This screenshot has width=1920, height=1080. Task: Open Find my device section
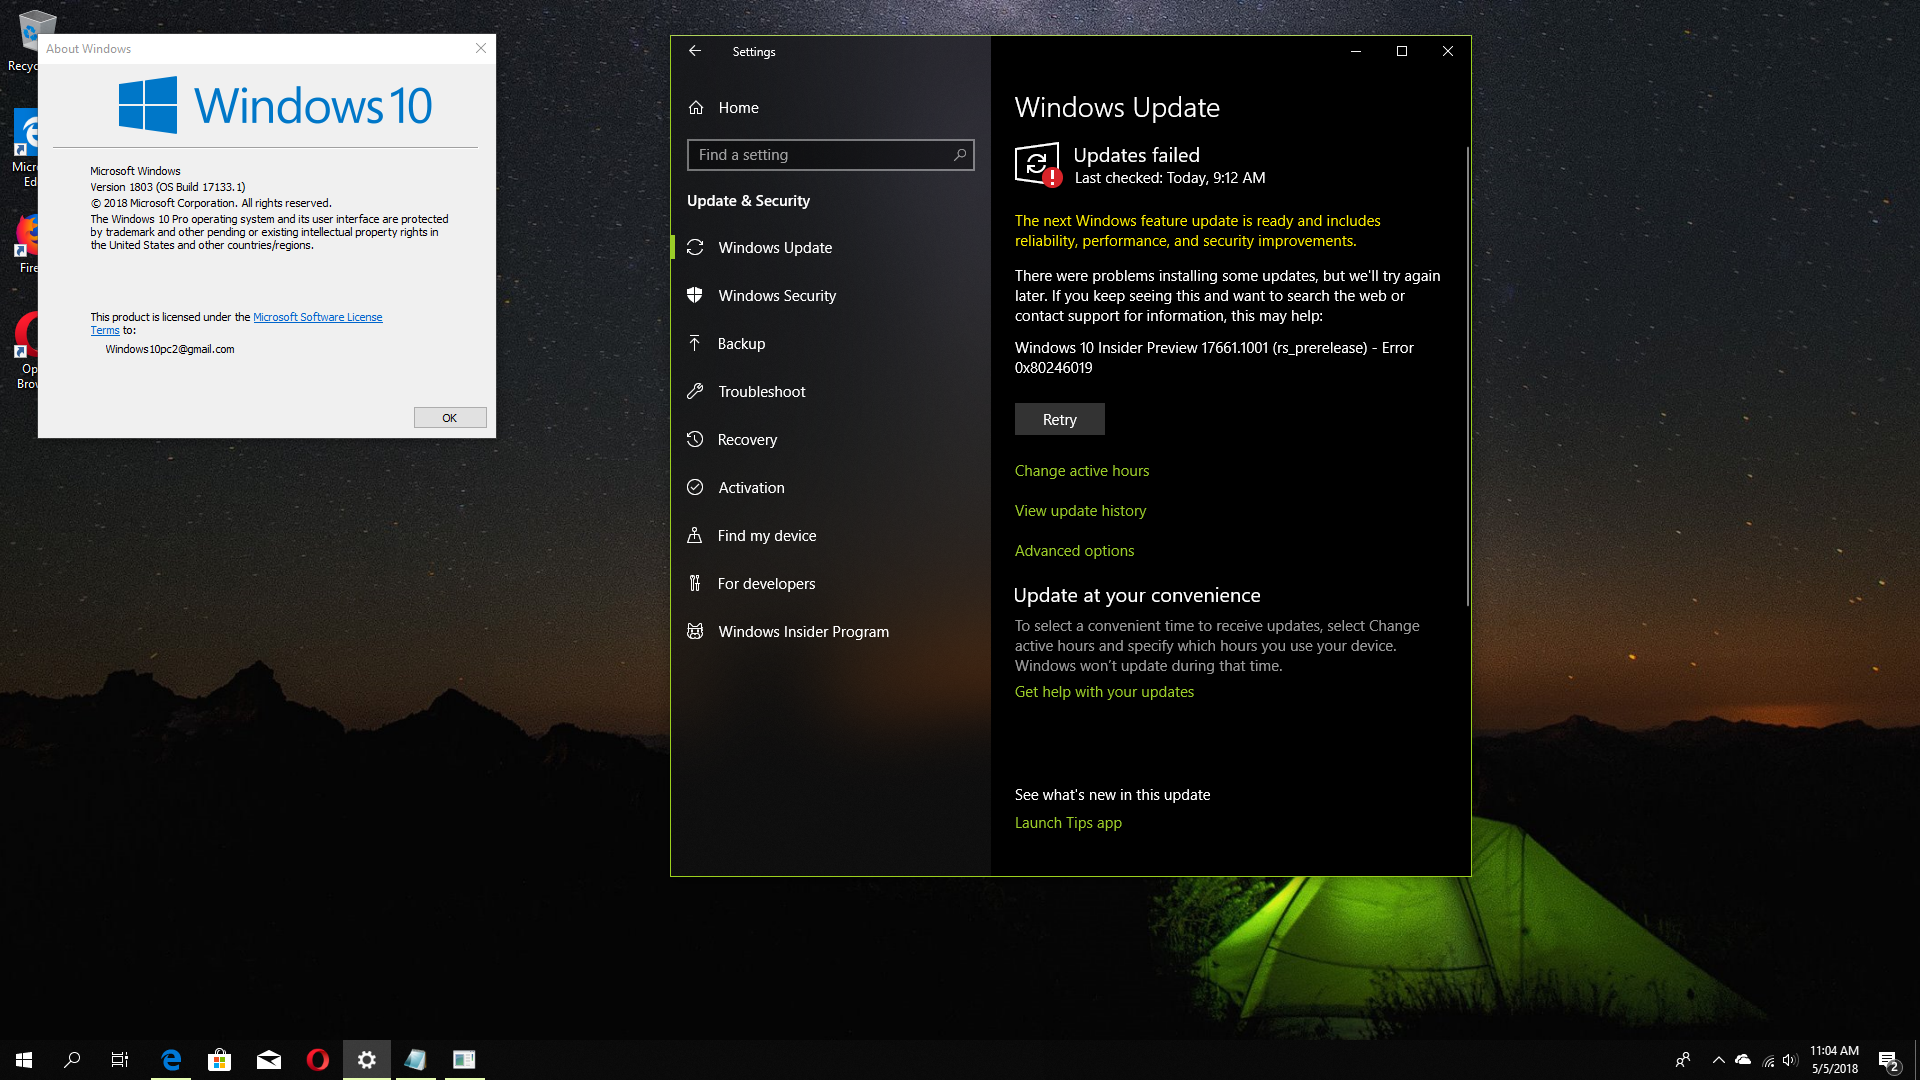(830, 535)
